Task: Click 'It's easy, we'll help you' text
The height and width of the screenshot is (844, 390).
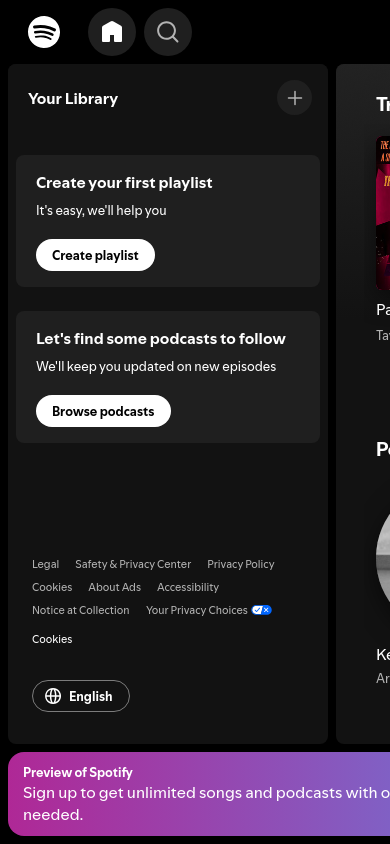Action: [101, 210]
